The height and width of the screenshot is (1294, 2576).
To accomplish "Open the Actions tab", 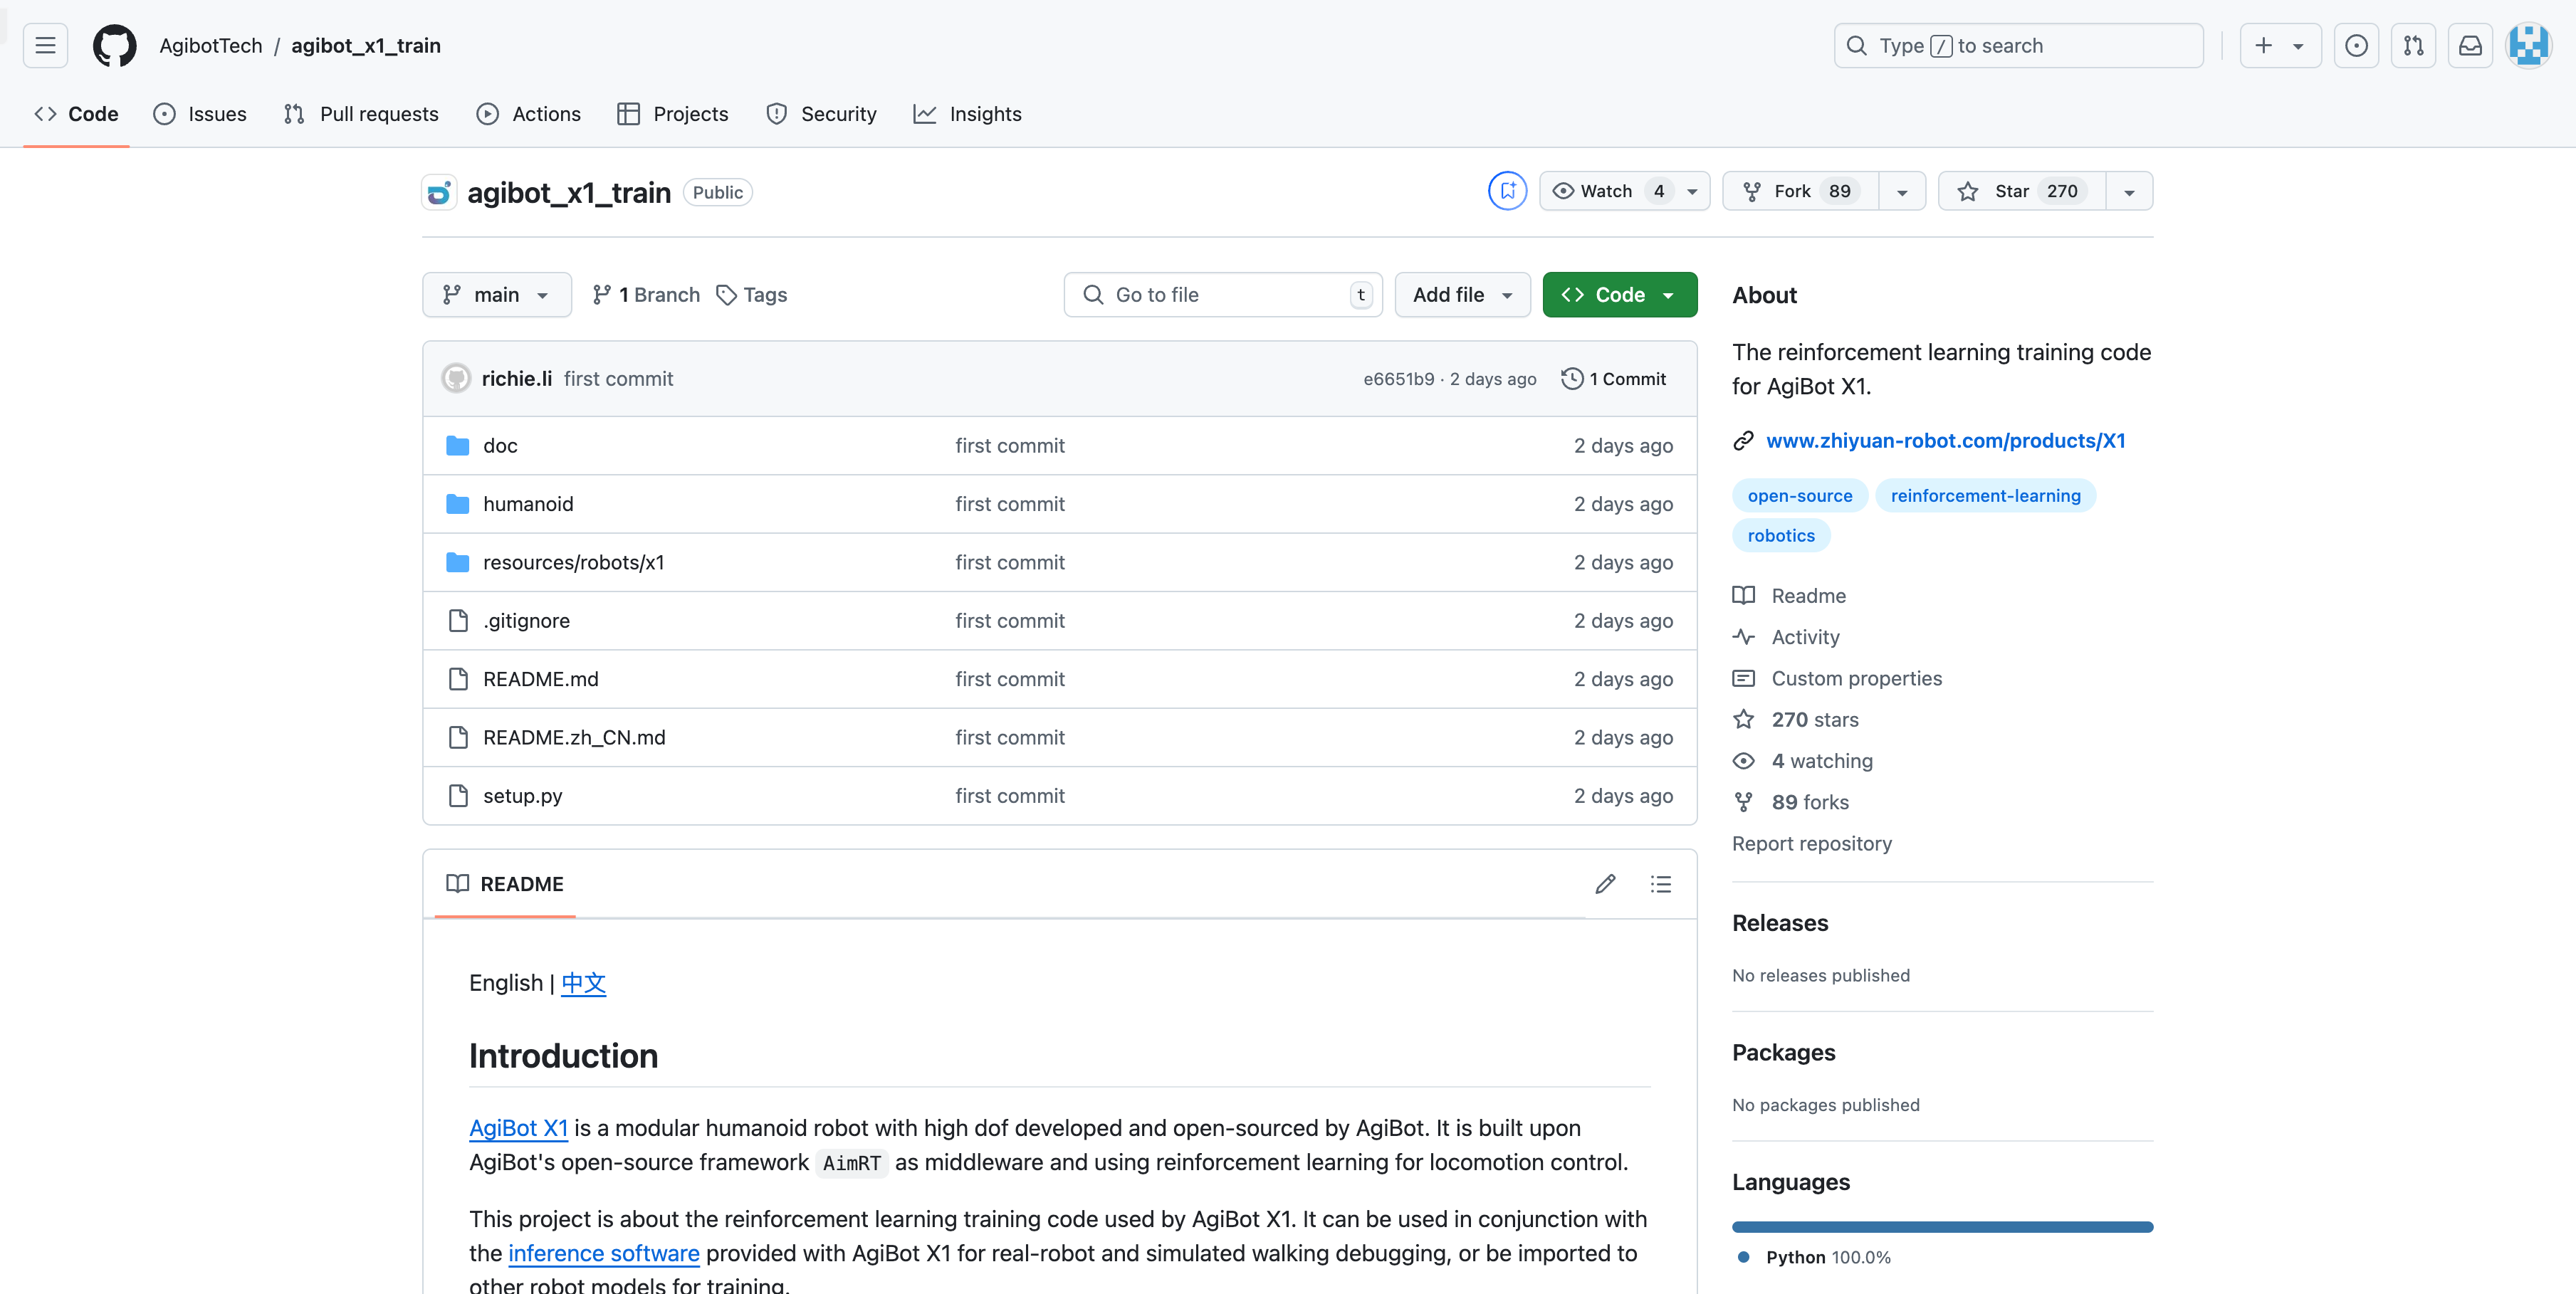I will click(x=528, y=114).
